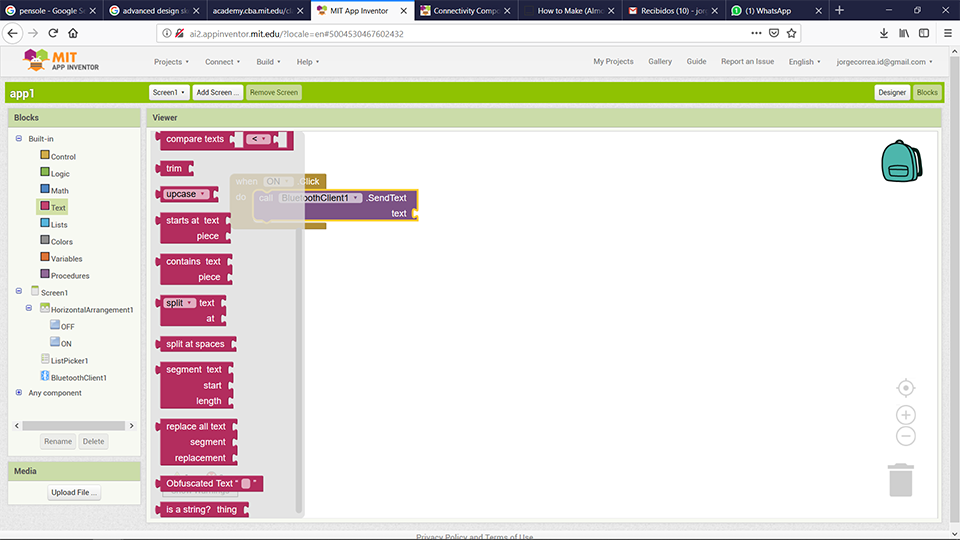
Task: Open the upcase block dropdown
Action: (186, 194)
